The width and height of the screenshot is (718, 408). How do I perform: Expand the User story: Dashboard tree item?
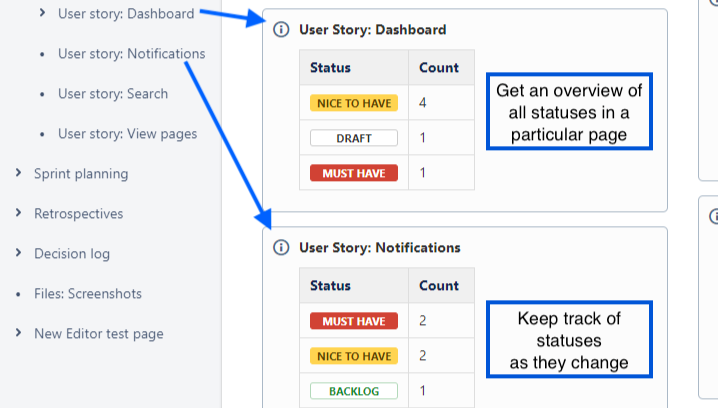pos(42,13)
